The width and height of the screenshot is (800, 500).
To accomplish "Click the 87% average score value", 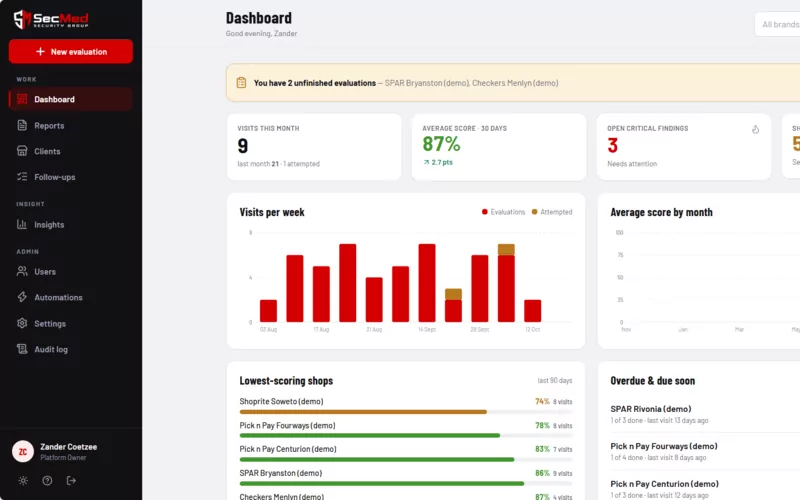I will tap(441, 144).
